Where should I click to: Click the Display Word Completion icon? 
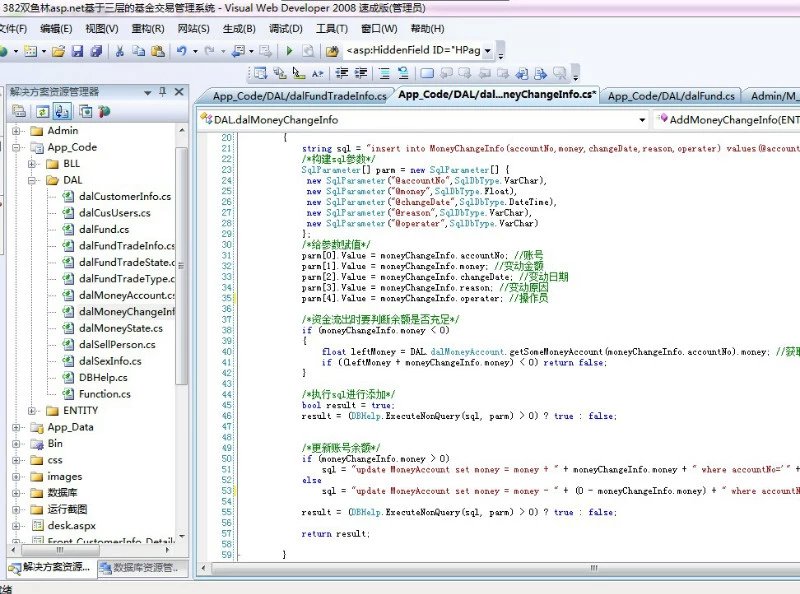tap(317, 73)
